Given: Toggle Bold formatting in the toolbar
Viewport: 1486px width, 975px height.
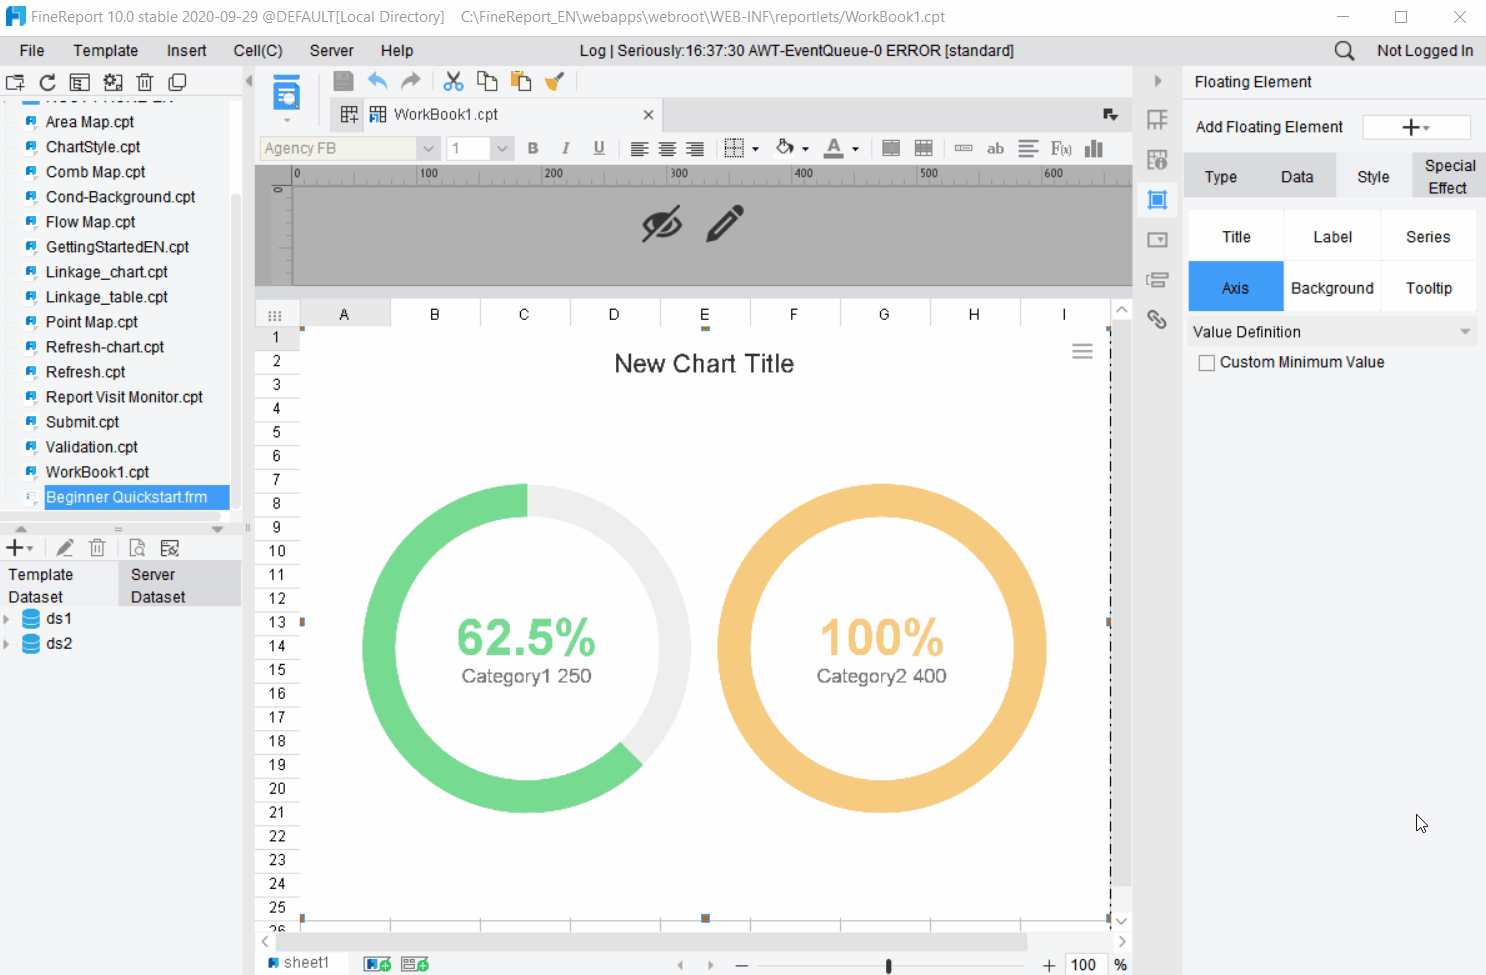Looking at the screenshot, I should tap(532, 148).
